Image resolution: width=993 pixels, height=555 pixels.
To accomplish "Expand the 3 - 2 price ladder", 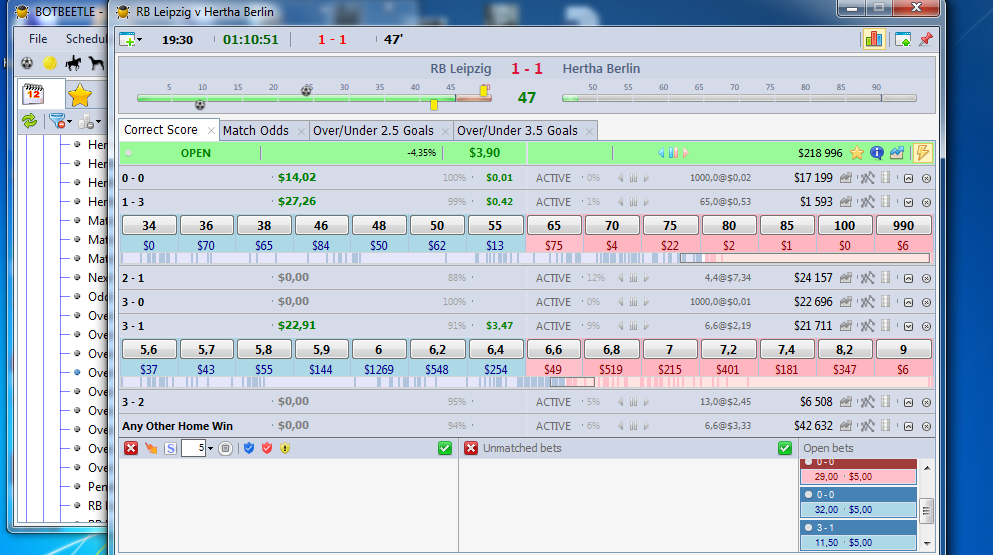I will click(x=908, y=402).
